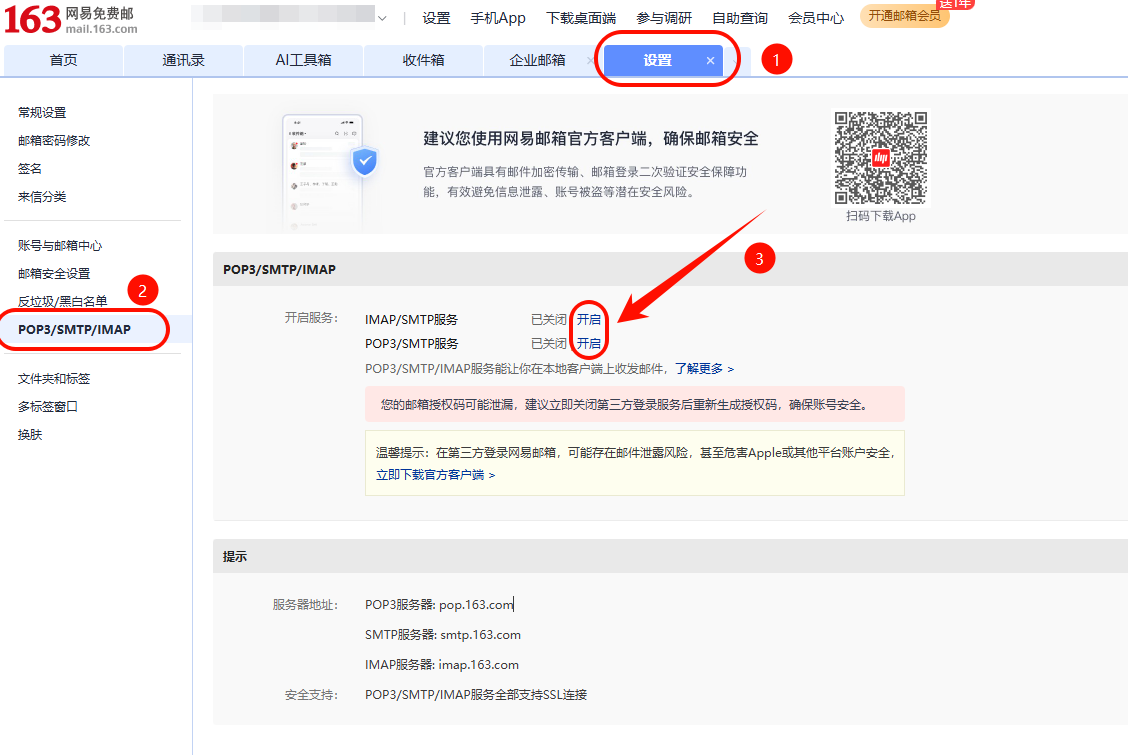The width and height of the screenshot is (1128, 755).
Task: Switch to 通讯录 tab
Action: [183, 60]
